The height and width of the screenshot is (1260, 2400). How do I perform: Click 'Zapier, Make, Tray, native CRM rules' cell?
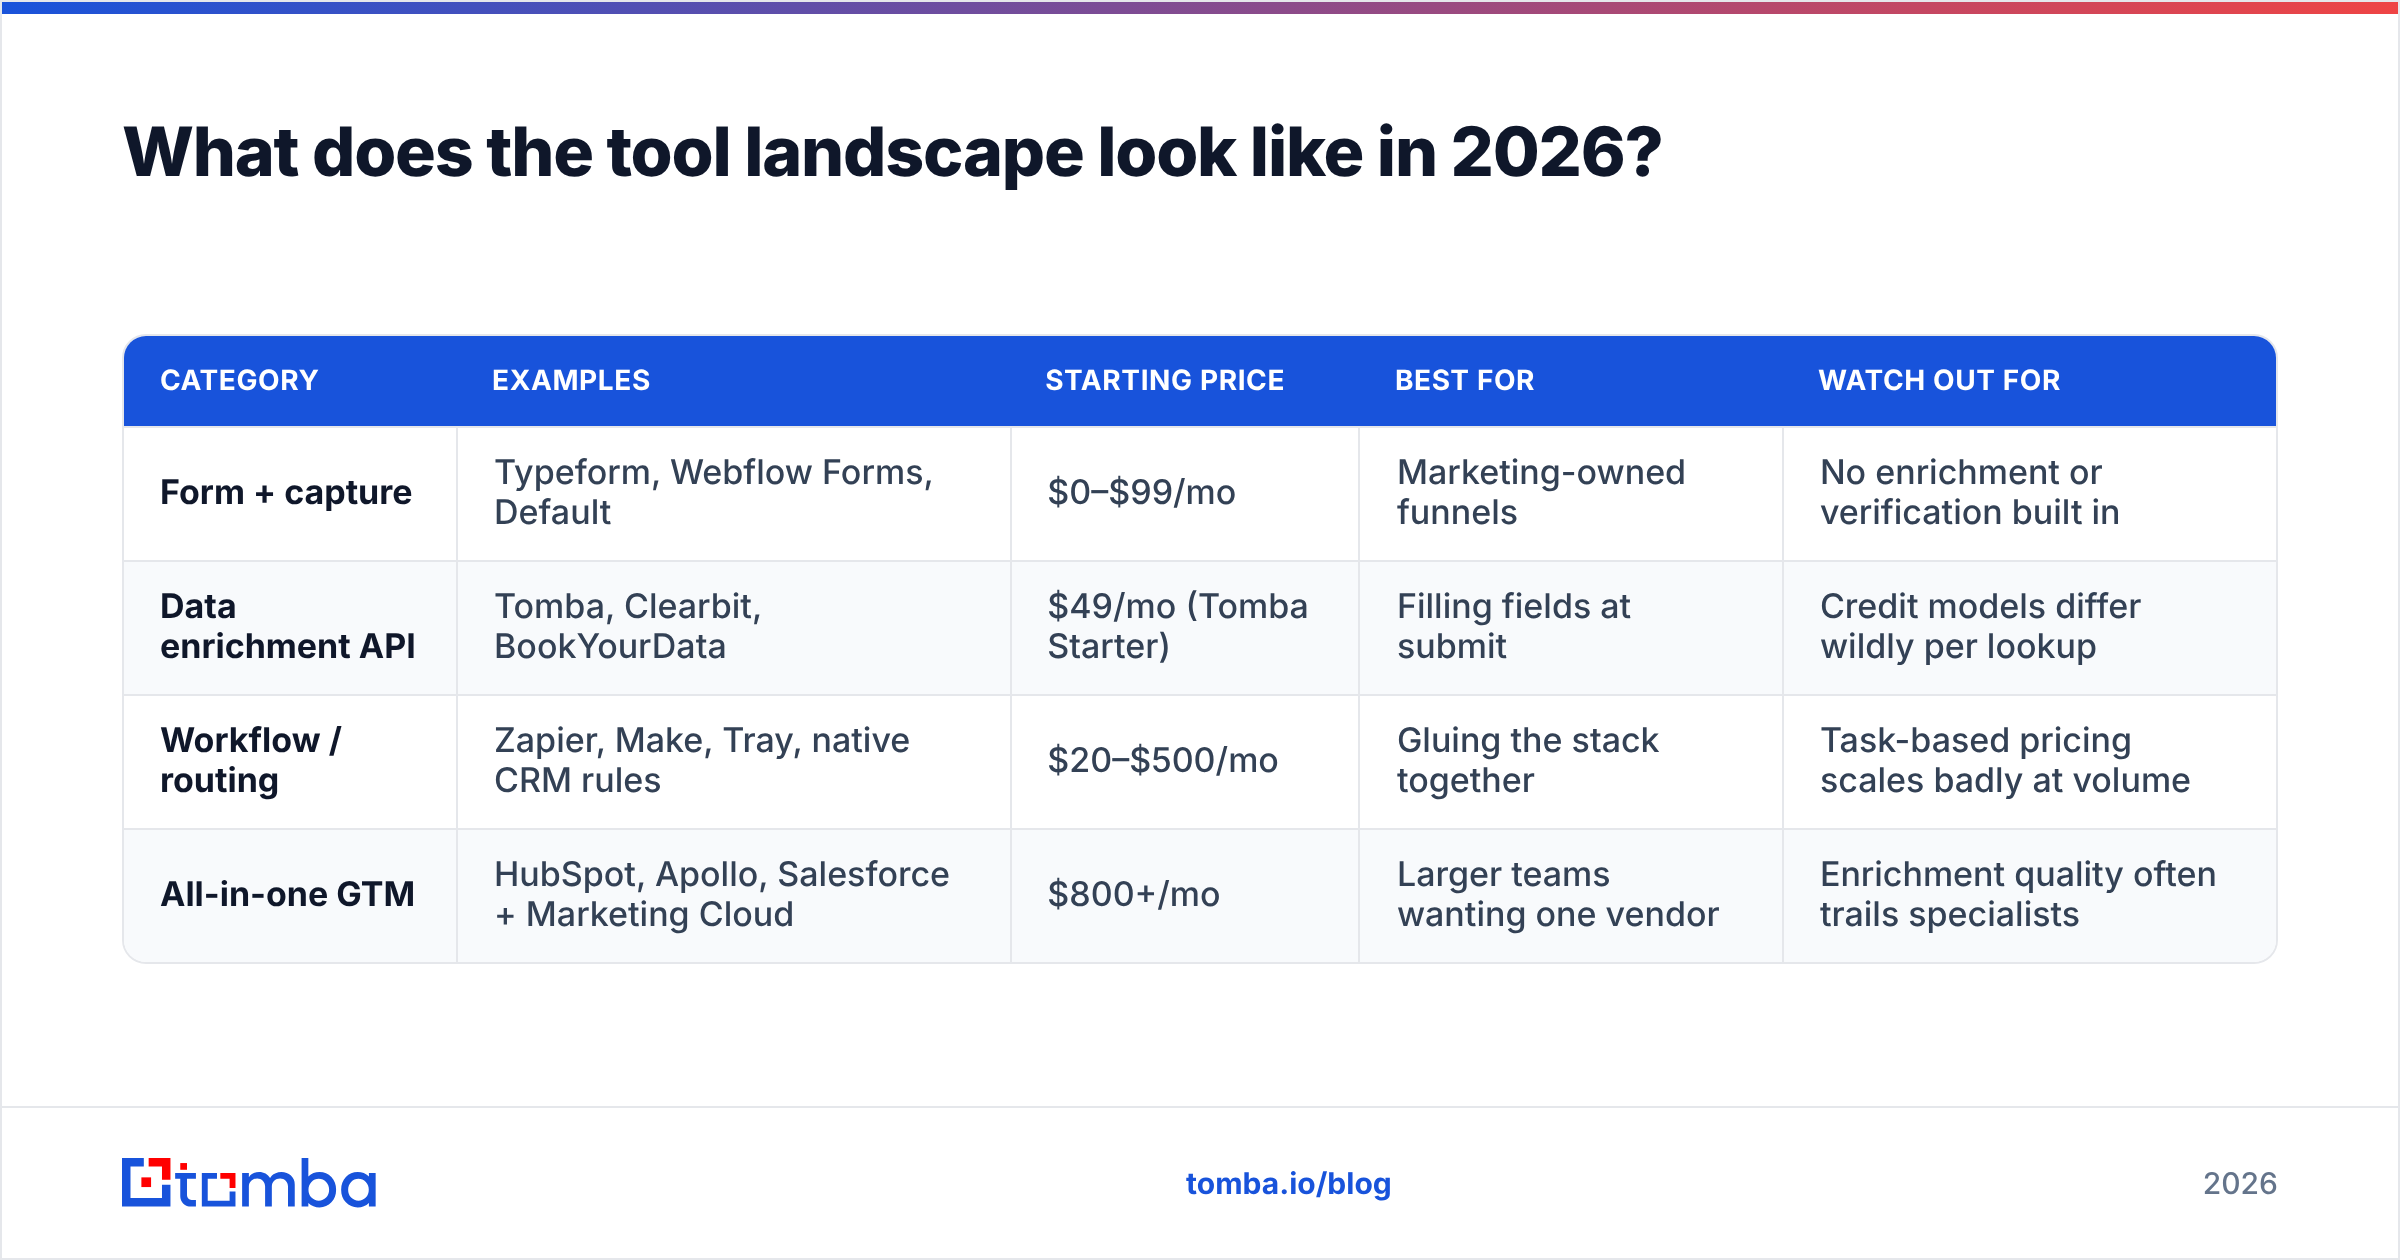(734, 761)
